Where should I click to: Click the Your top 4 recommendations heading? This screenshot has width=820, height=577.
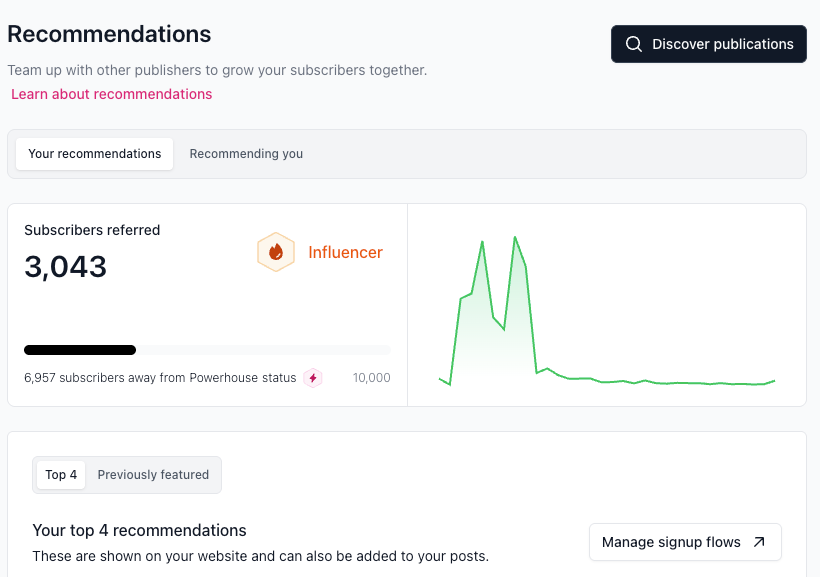click(x=139, y=530)
